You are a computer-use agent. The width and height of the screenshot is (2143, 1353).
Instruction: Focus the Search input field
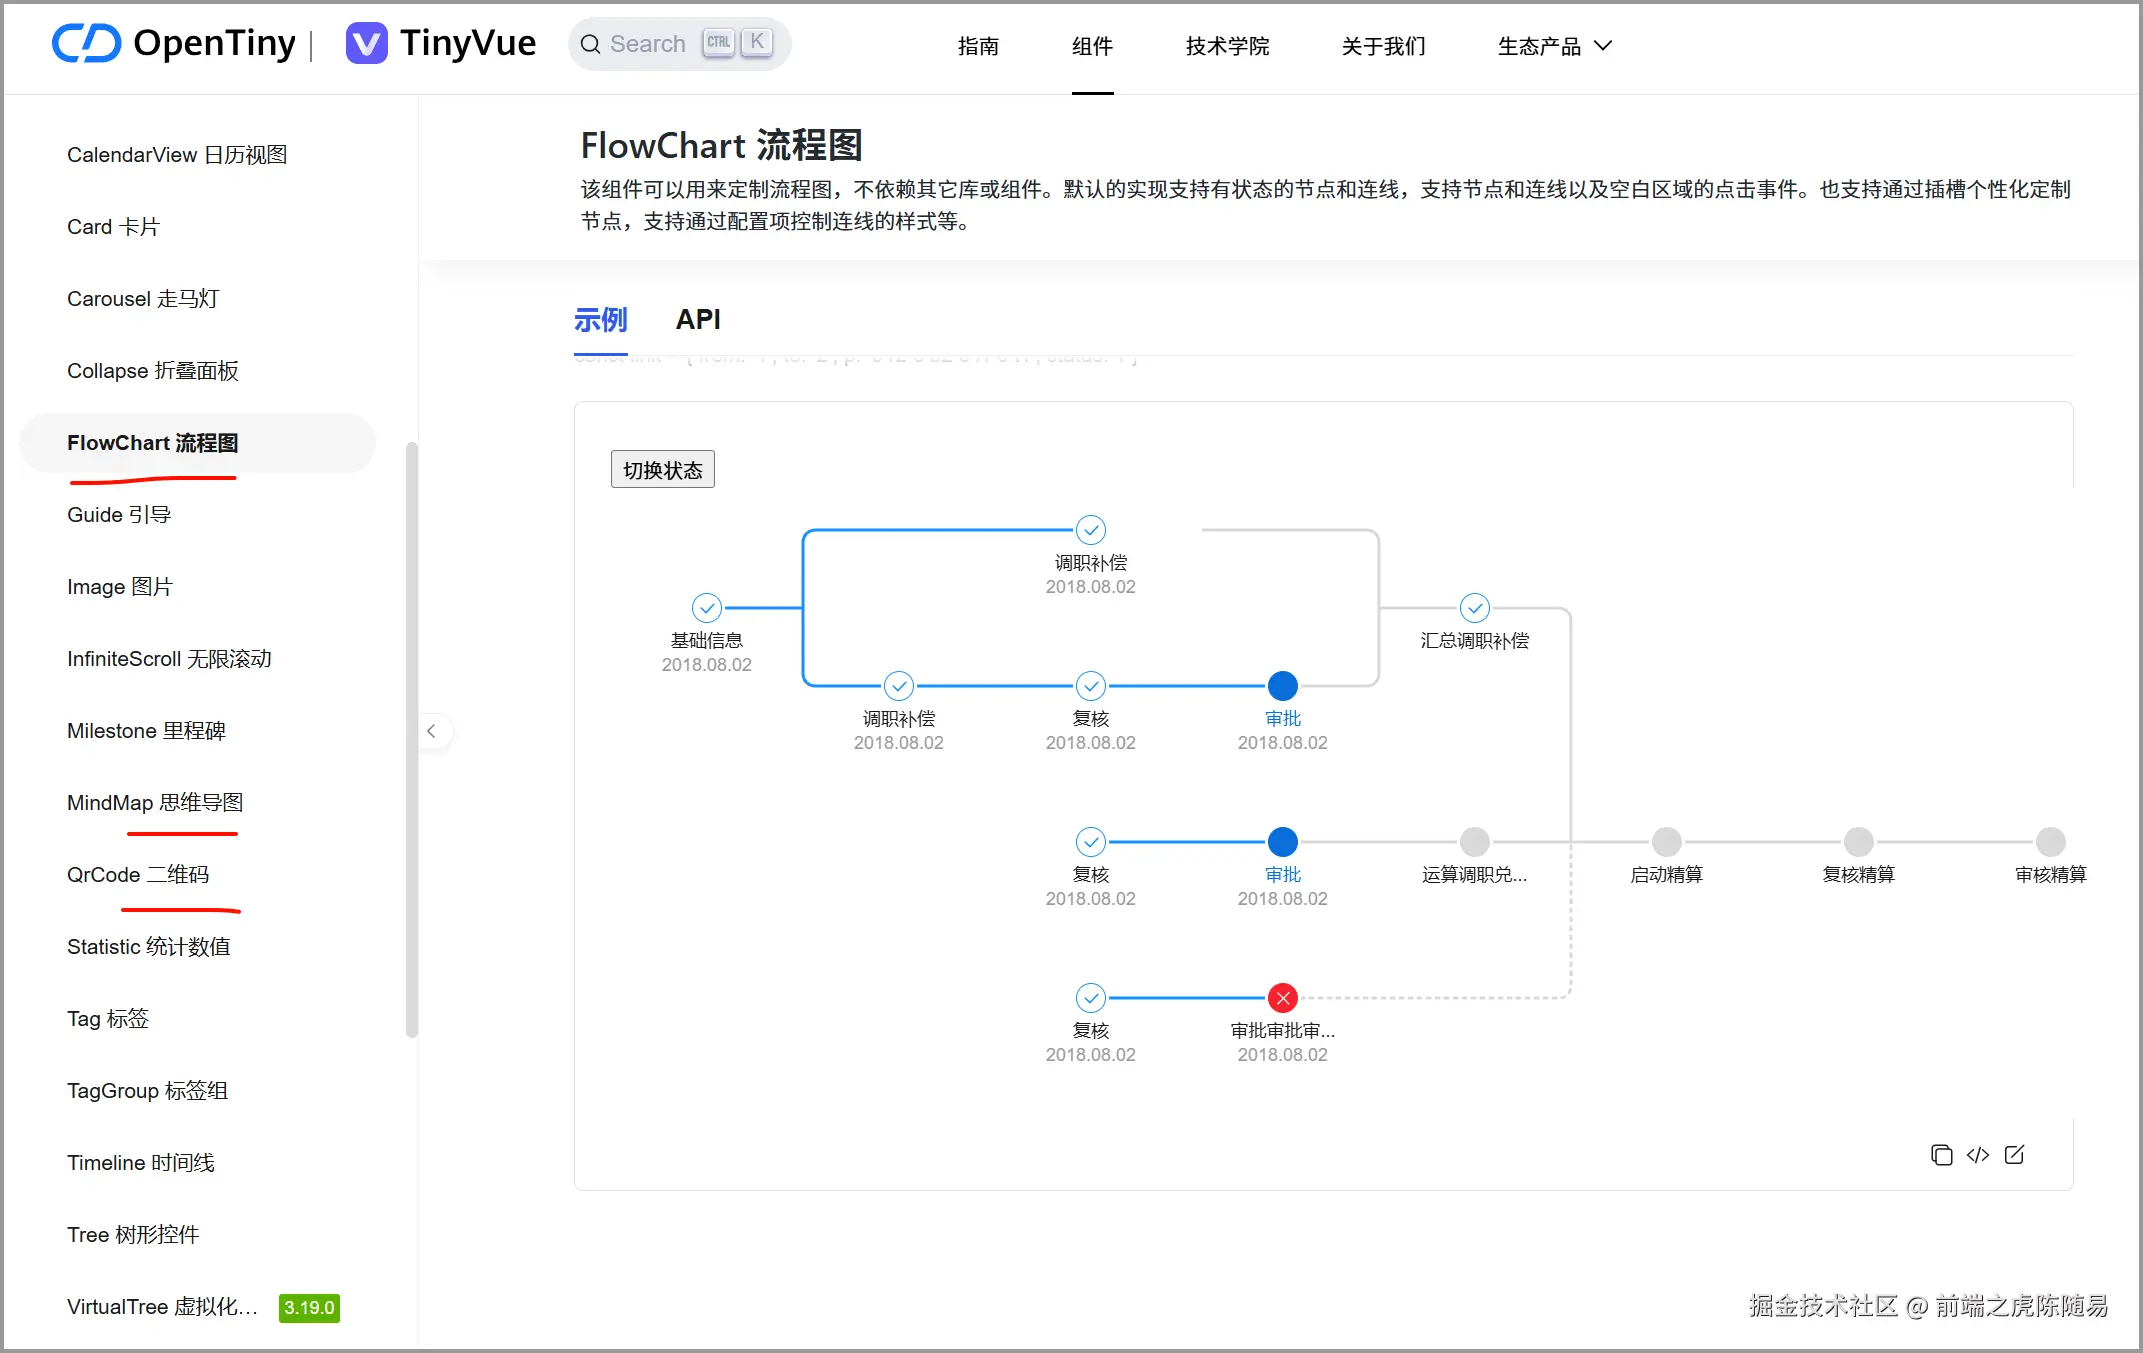pyautogui.click(x=648, y=44)
